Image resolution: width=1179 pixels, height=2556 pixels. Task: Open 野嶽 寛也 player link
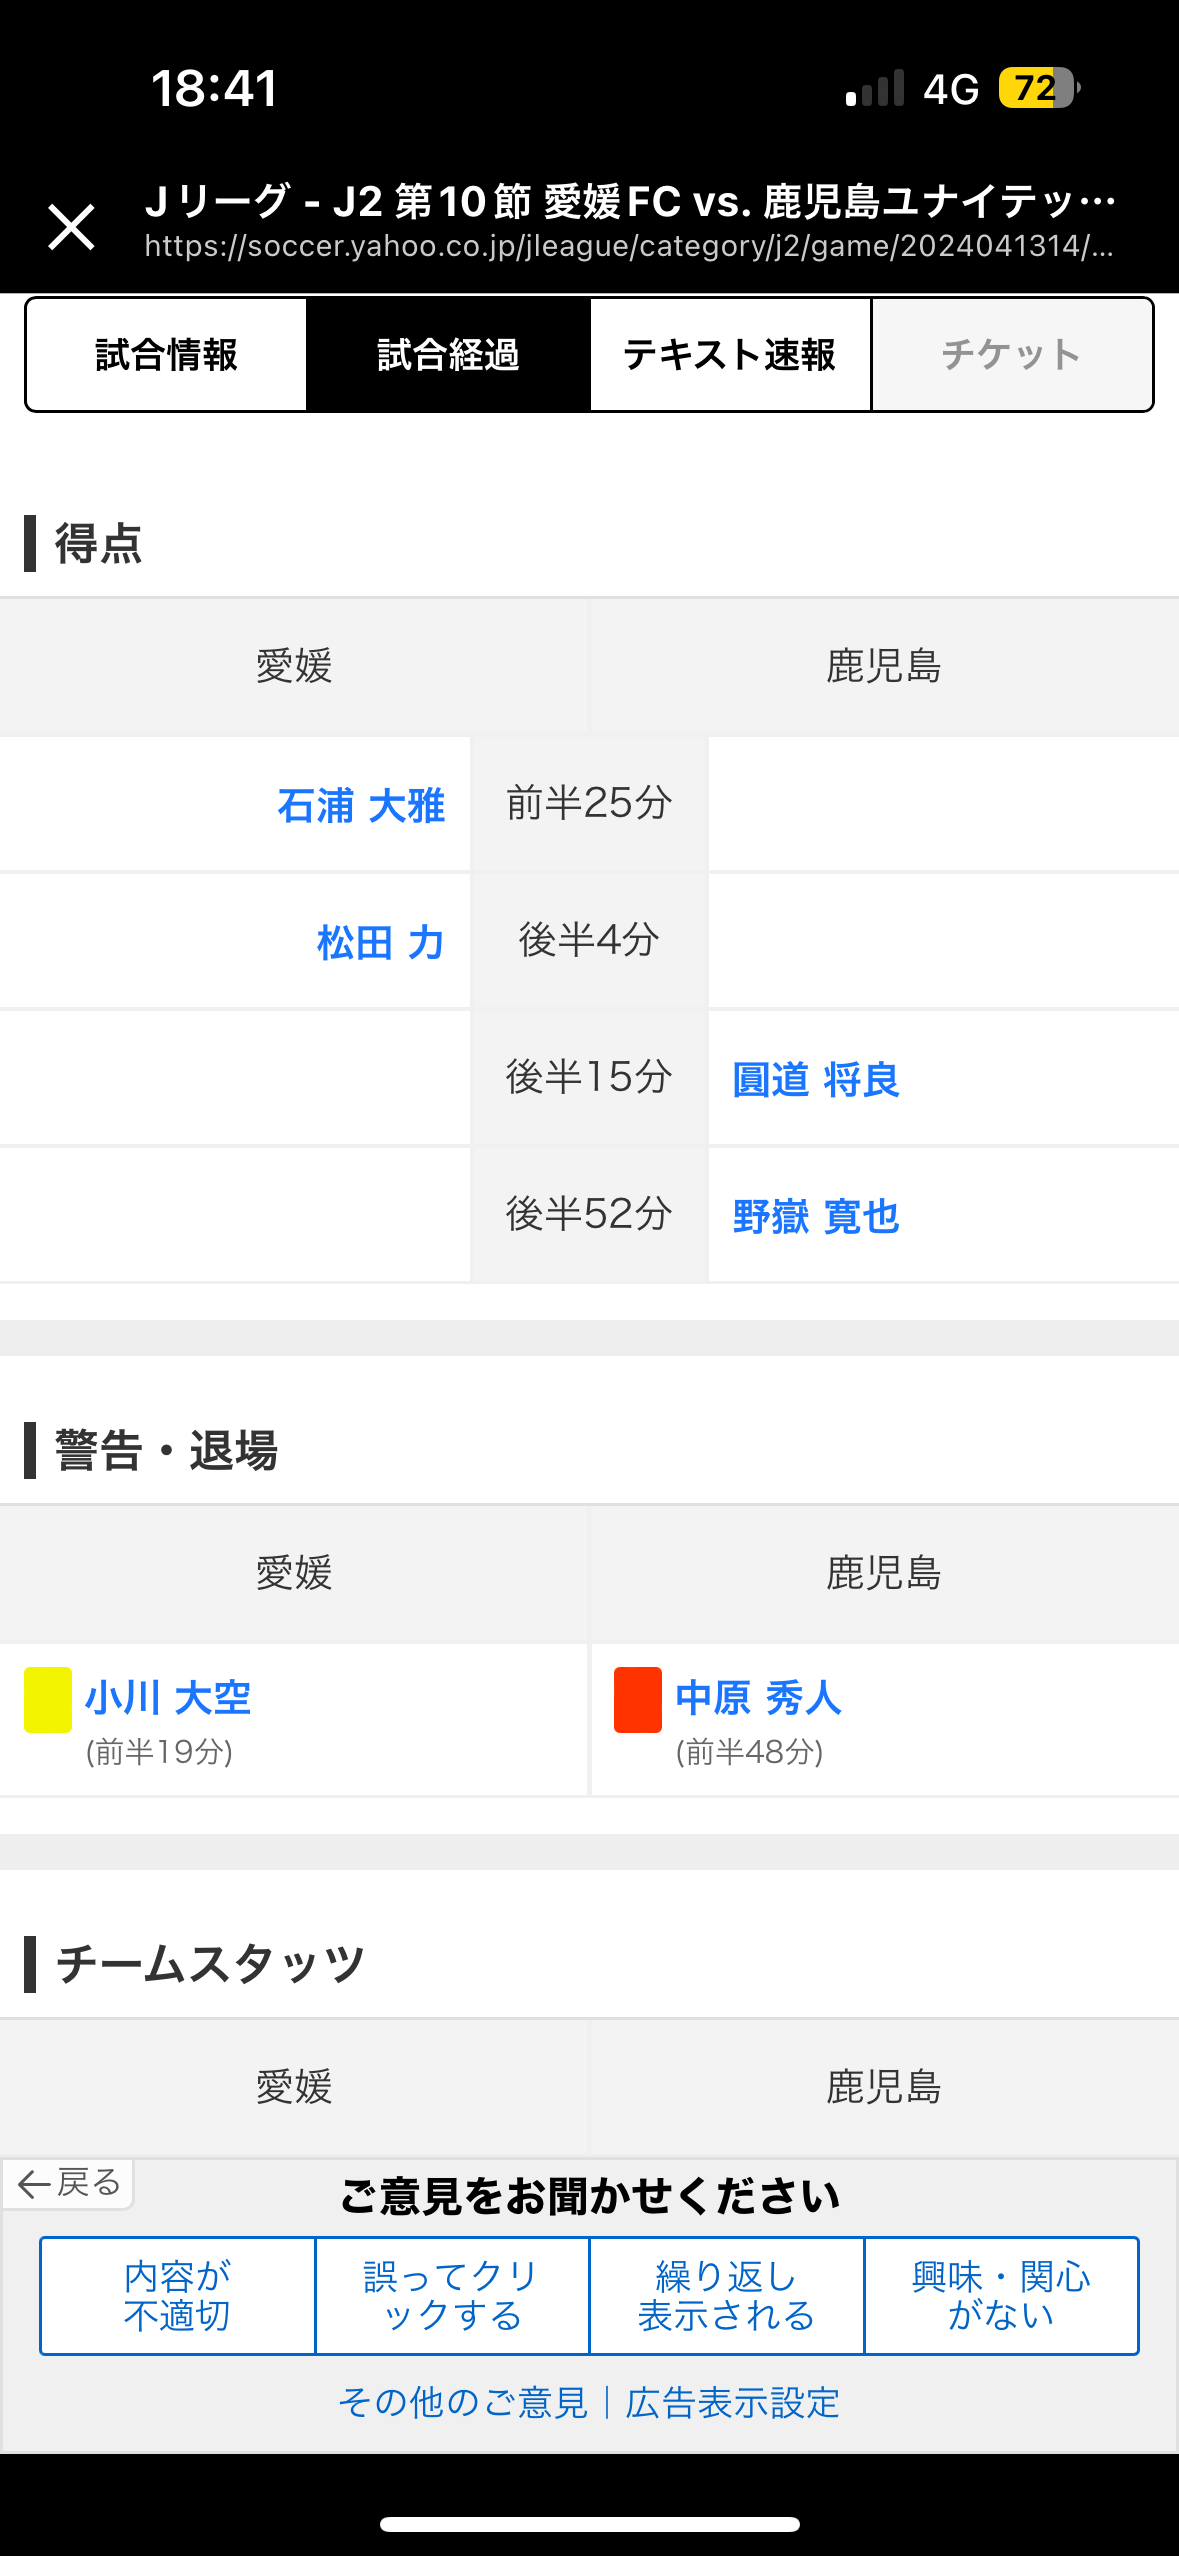[x=816, y=1217]
